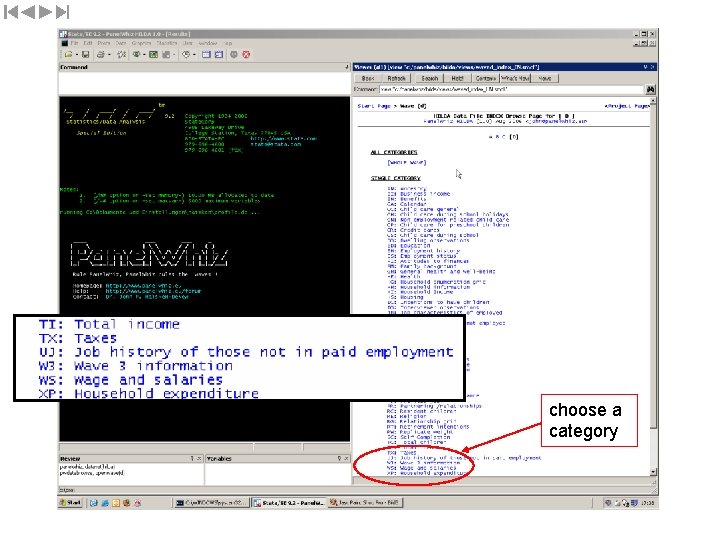Viewport: 720px width, 540px height.
Task: Select 'pwdatabrowse, openwave(d)' in the Review panel
Action: (92, 473)
